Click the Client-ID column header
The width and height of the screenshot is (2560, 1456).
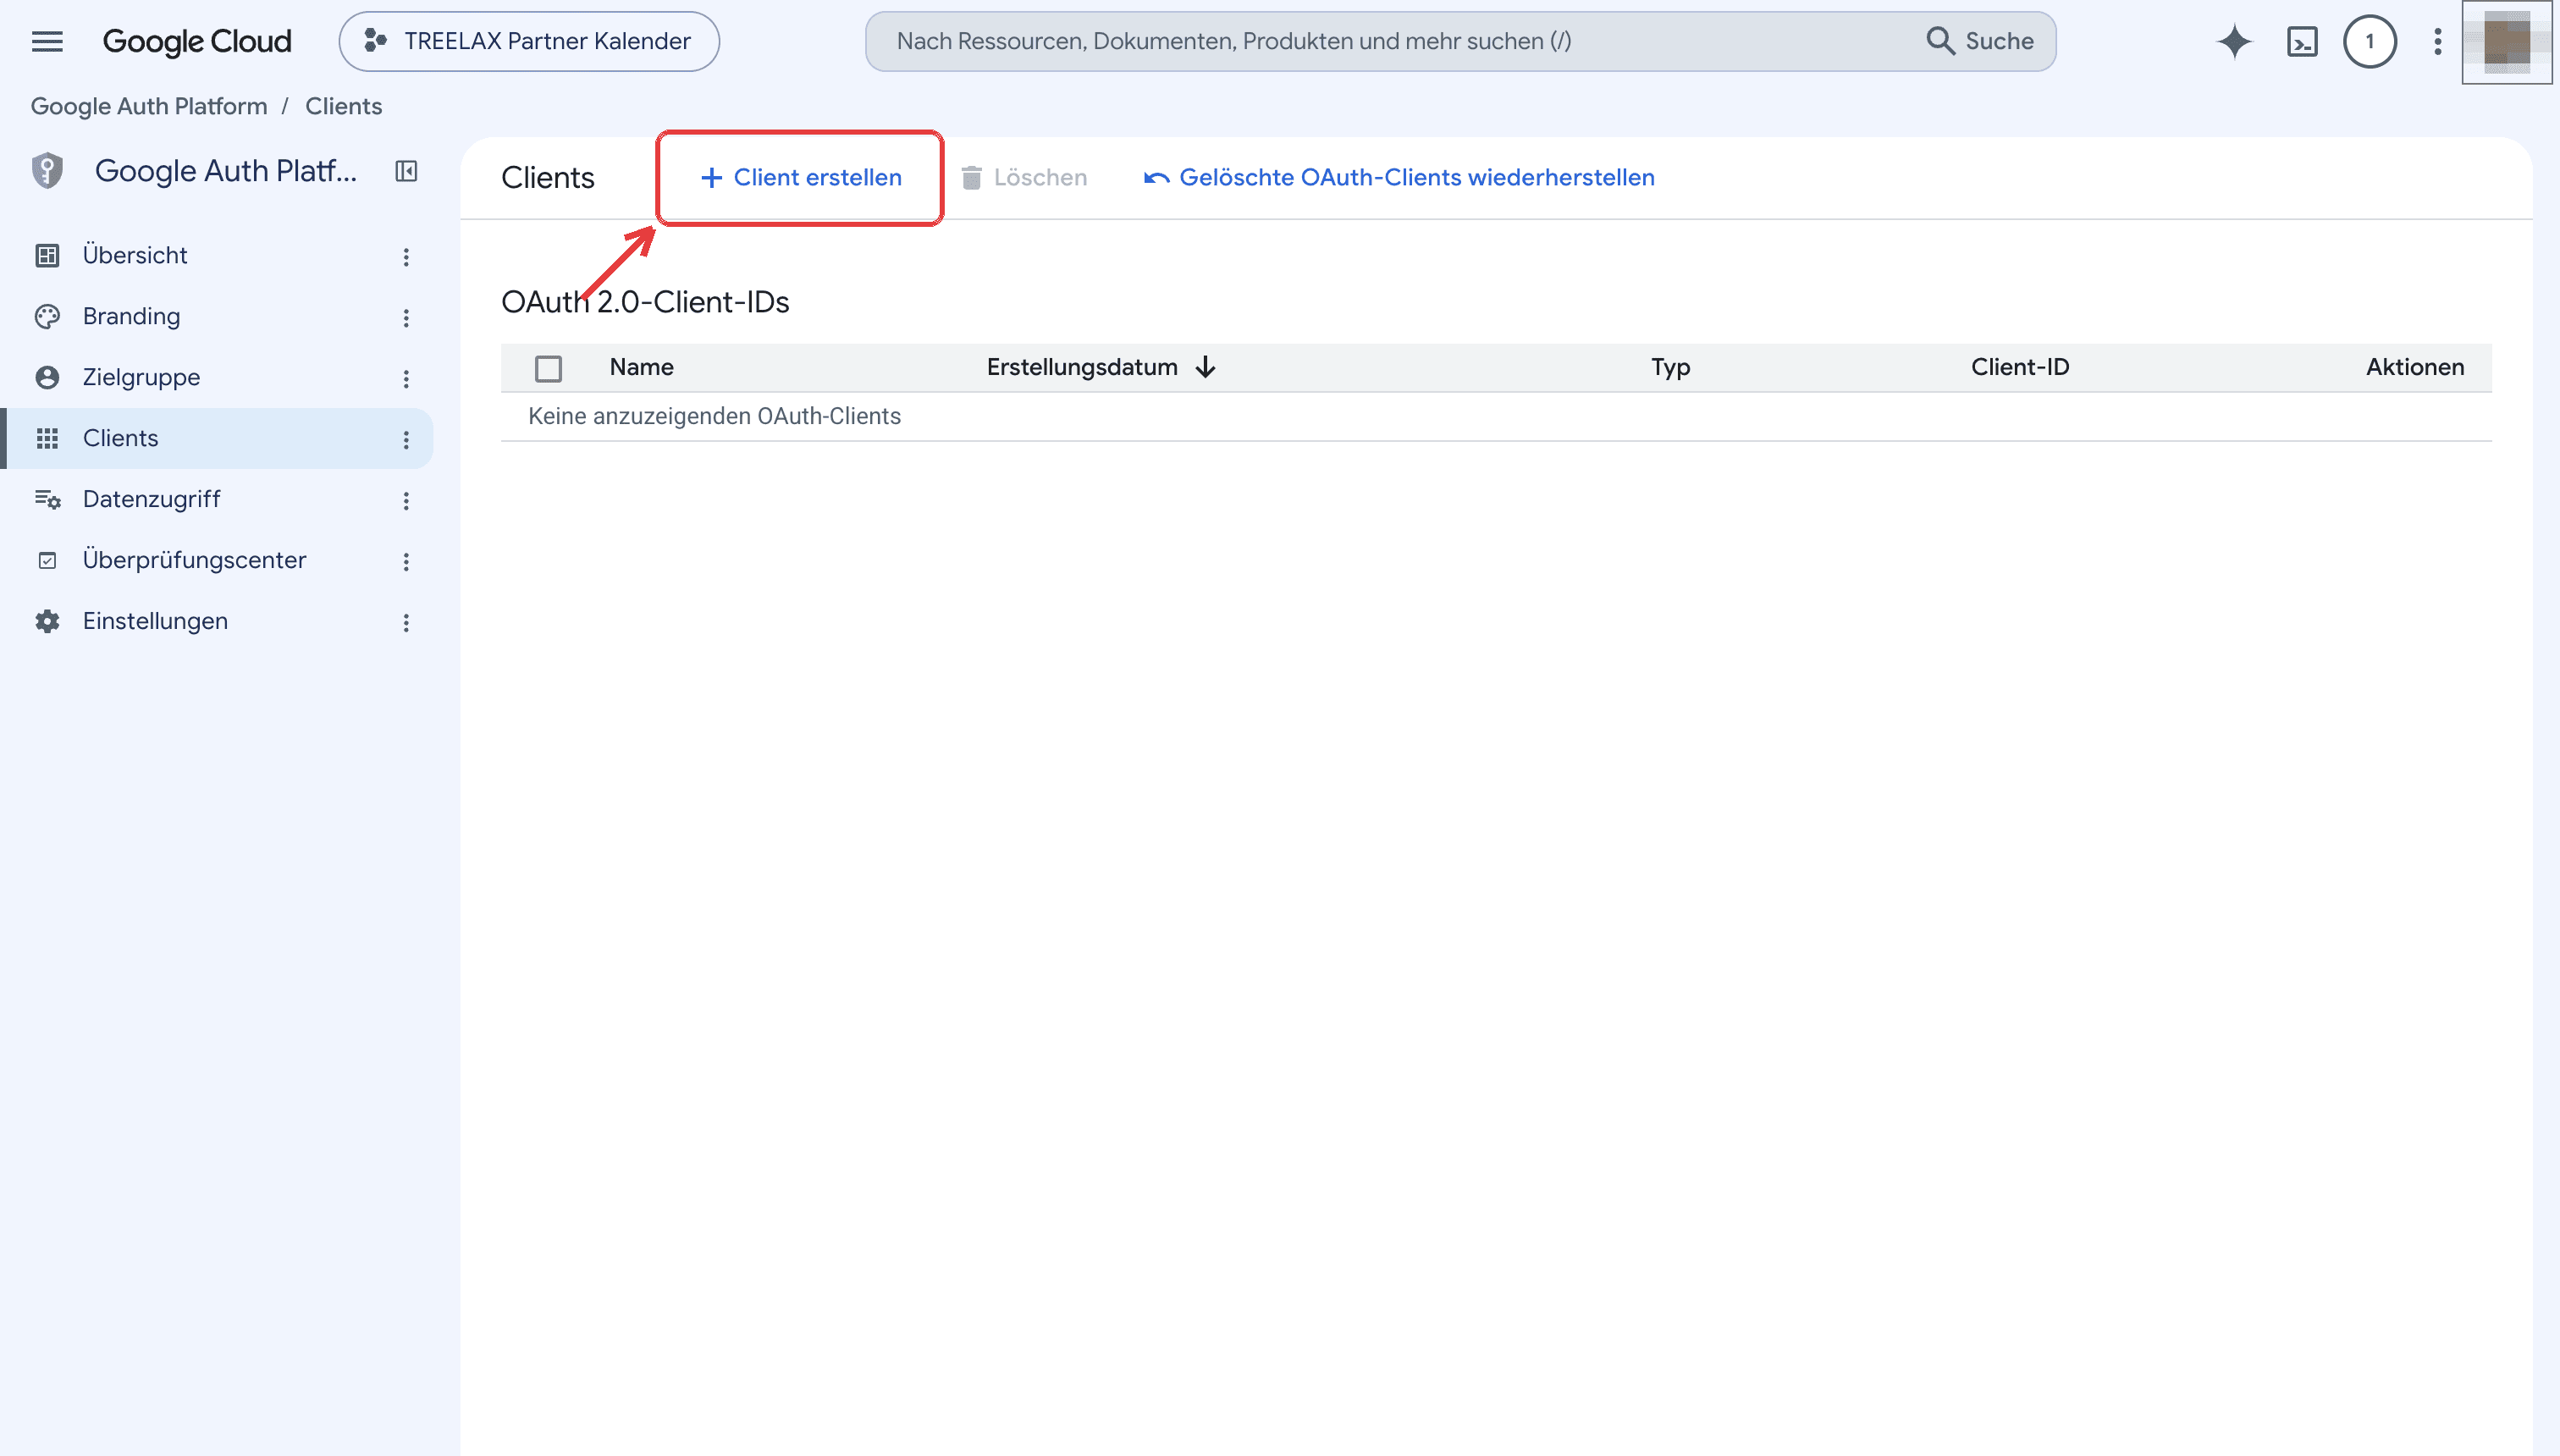coord(2020,367)
